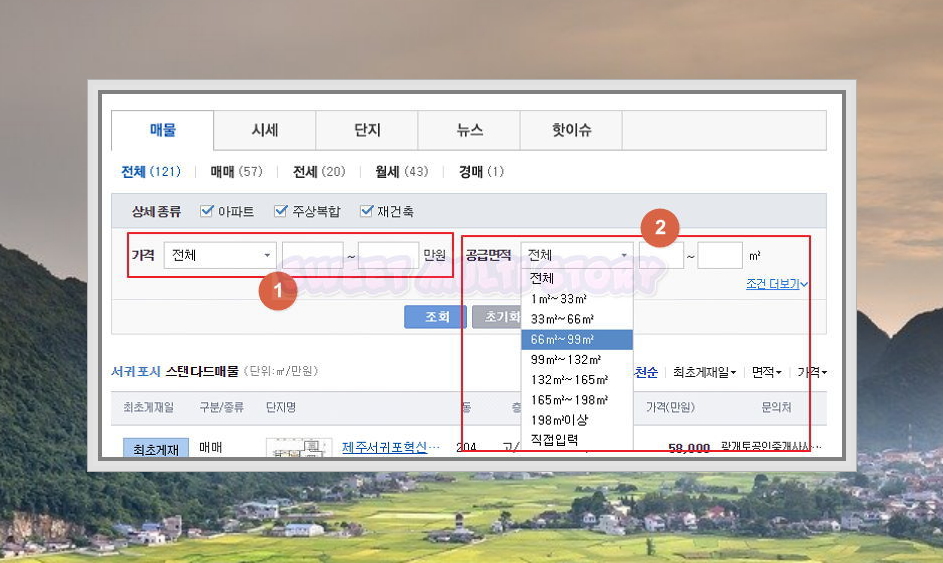Open the 제주서귀포혁신 listing link
Screen dimensions: 943x563
[x=390, y=448]
